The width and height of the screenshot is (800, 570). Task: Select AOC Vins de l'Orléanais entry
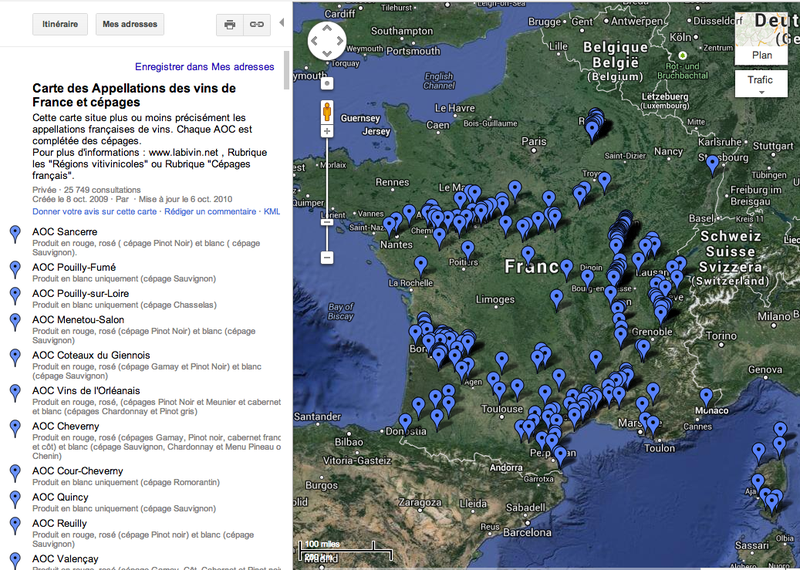pos(86,391)
